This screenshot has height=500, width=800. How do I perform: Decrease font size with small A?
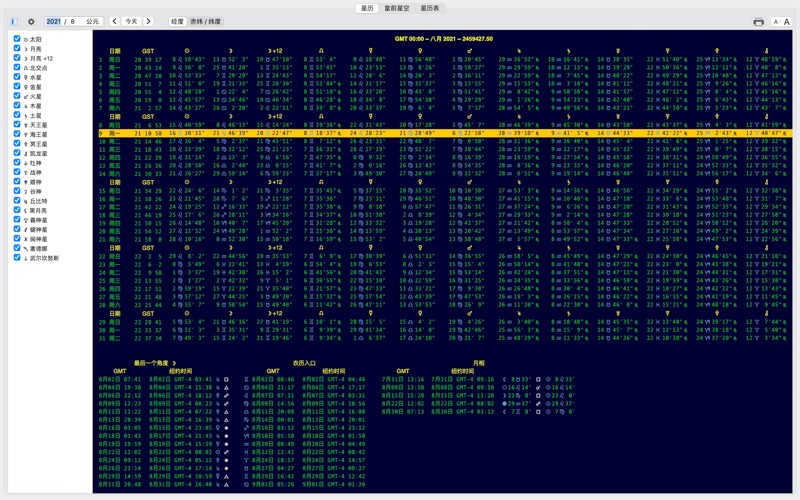click(776, 21)
